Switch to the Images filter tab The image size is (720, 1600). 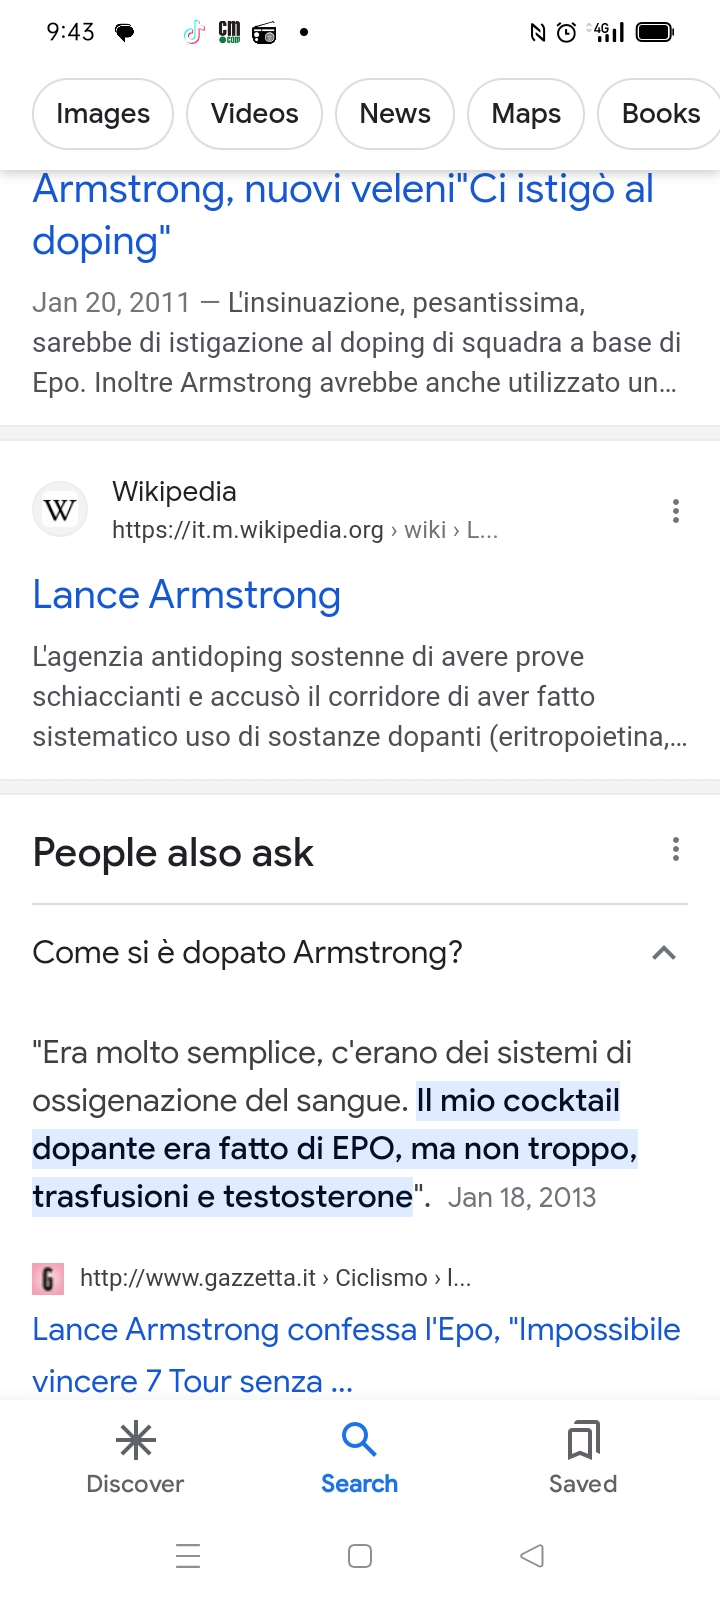pyautogui.click(x=103, y=114)
